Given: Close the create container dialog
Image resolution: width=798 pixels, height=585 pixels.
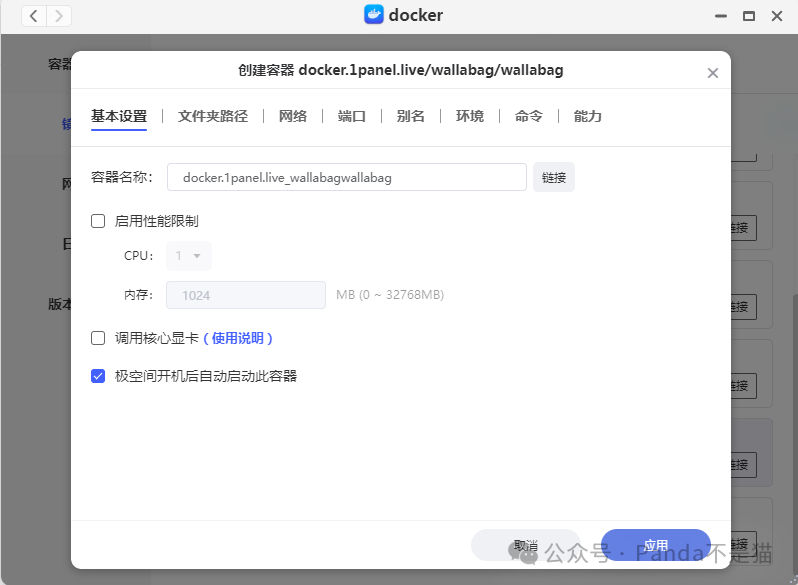Looking at the screenshot, I should [712, 73].
